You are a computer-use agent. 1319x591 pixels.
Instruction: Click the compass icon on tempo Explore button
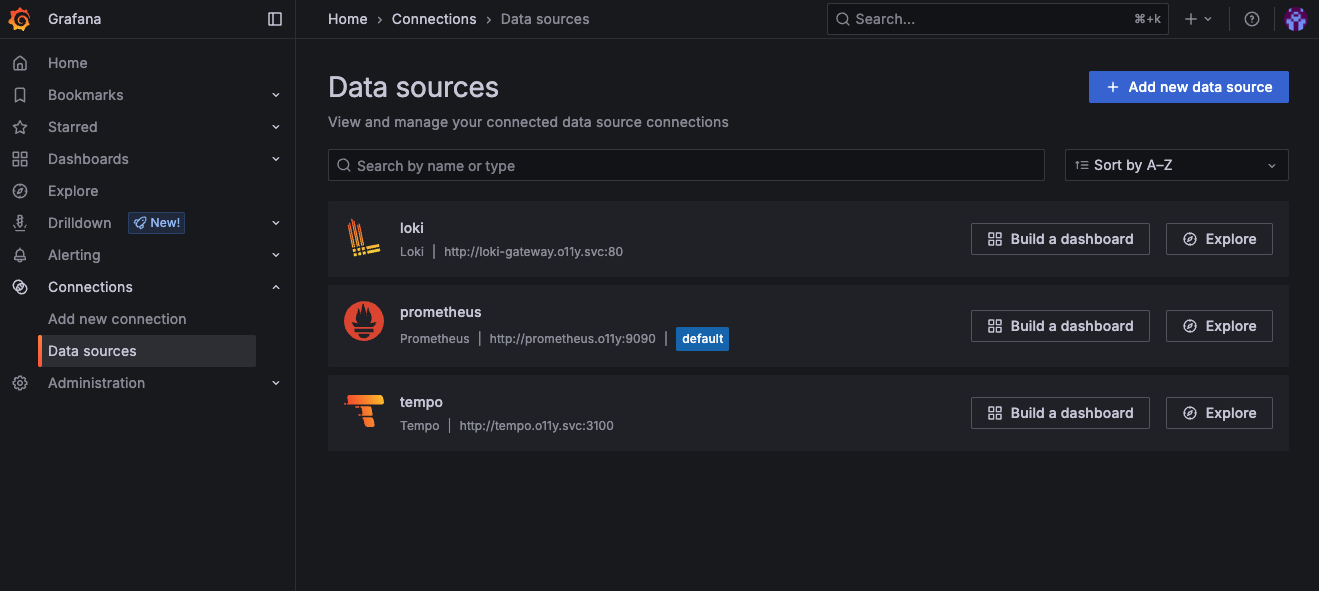pyautogui.click(x=1190, y=413)
